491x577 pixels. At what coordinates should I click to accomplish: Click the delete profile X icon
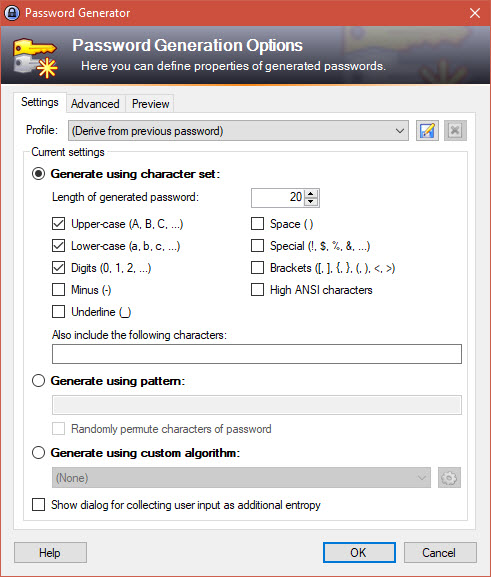click(455, 131)
